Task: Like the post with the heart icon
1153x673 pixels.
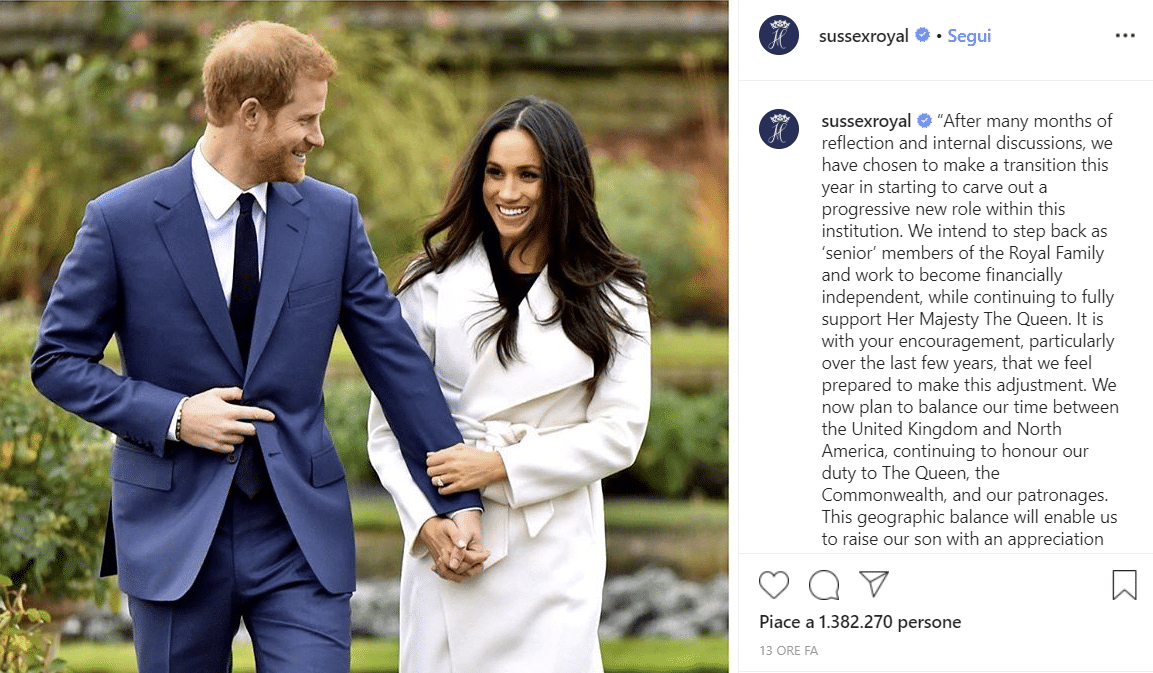Action: click(774, 585)
